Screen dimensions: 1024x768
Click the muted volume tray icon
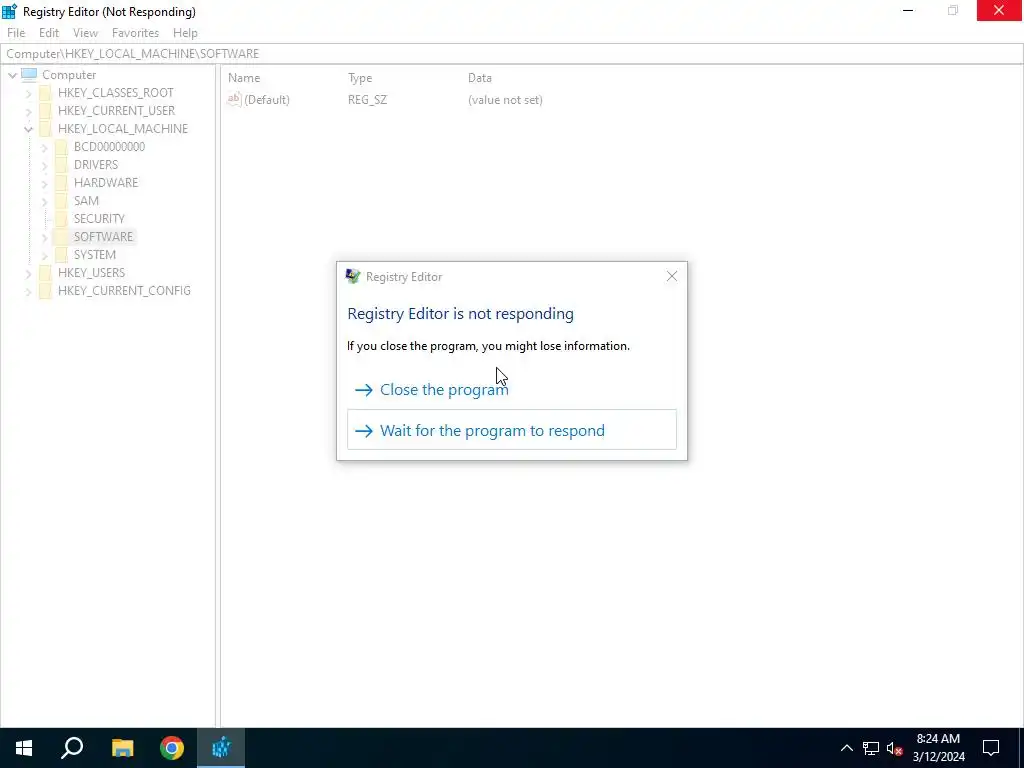click(895, 748)
